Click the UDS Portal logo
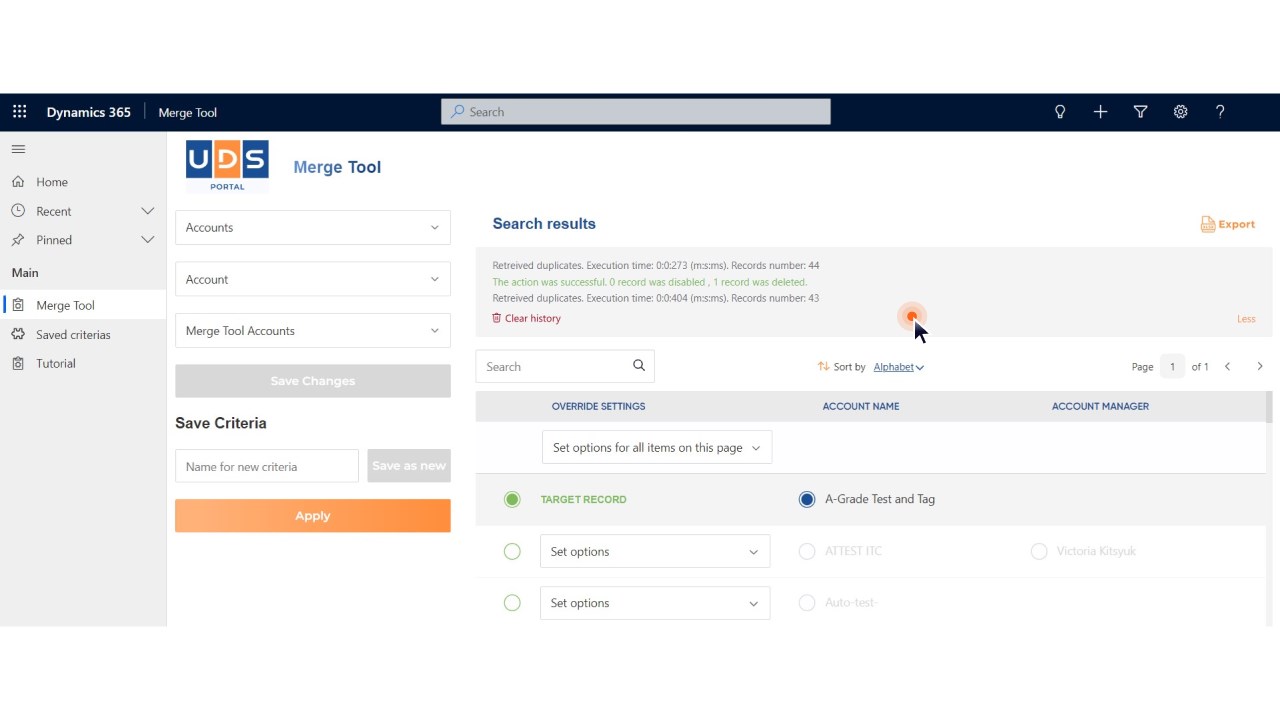This screenshot has width=1280, height=720. (x=227, y=166)
